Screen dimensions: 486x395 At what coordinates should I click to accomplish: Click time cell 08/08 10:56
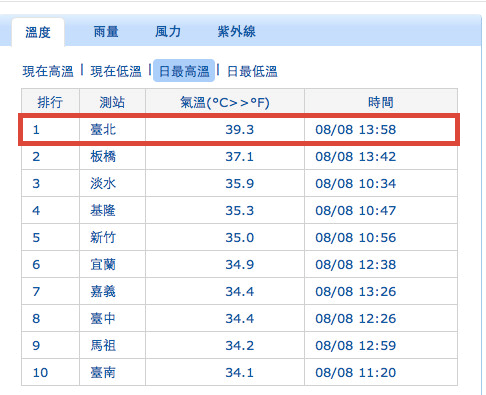click(356, 237)
